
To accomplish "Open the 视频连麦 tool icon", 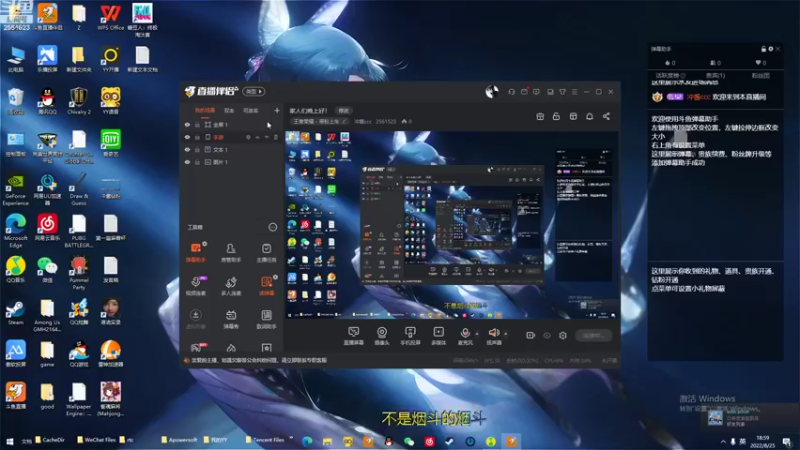I will click(x=195, y=286).
